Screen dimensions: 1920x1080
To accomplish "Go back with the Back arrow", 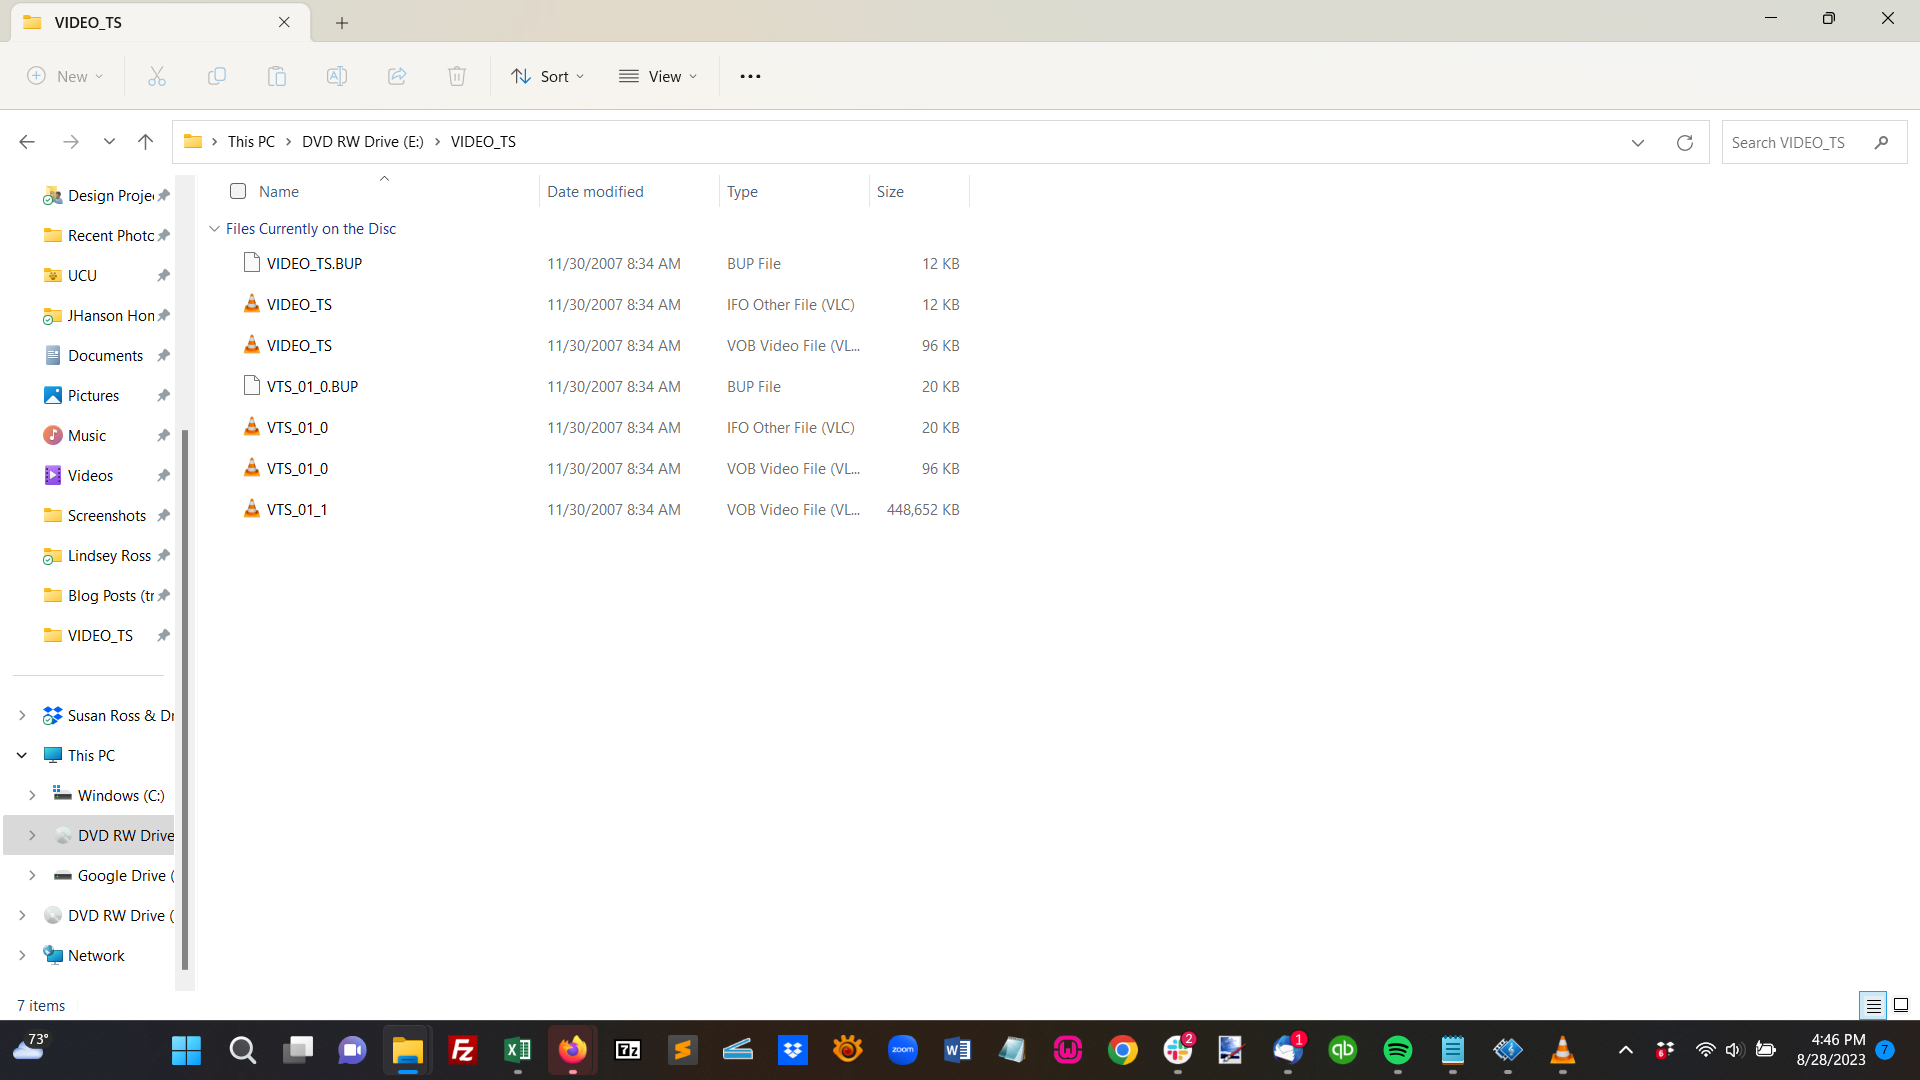I will 27,142.
